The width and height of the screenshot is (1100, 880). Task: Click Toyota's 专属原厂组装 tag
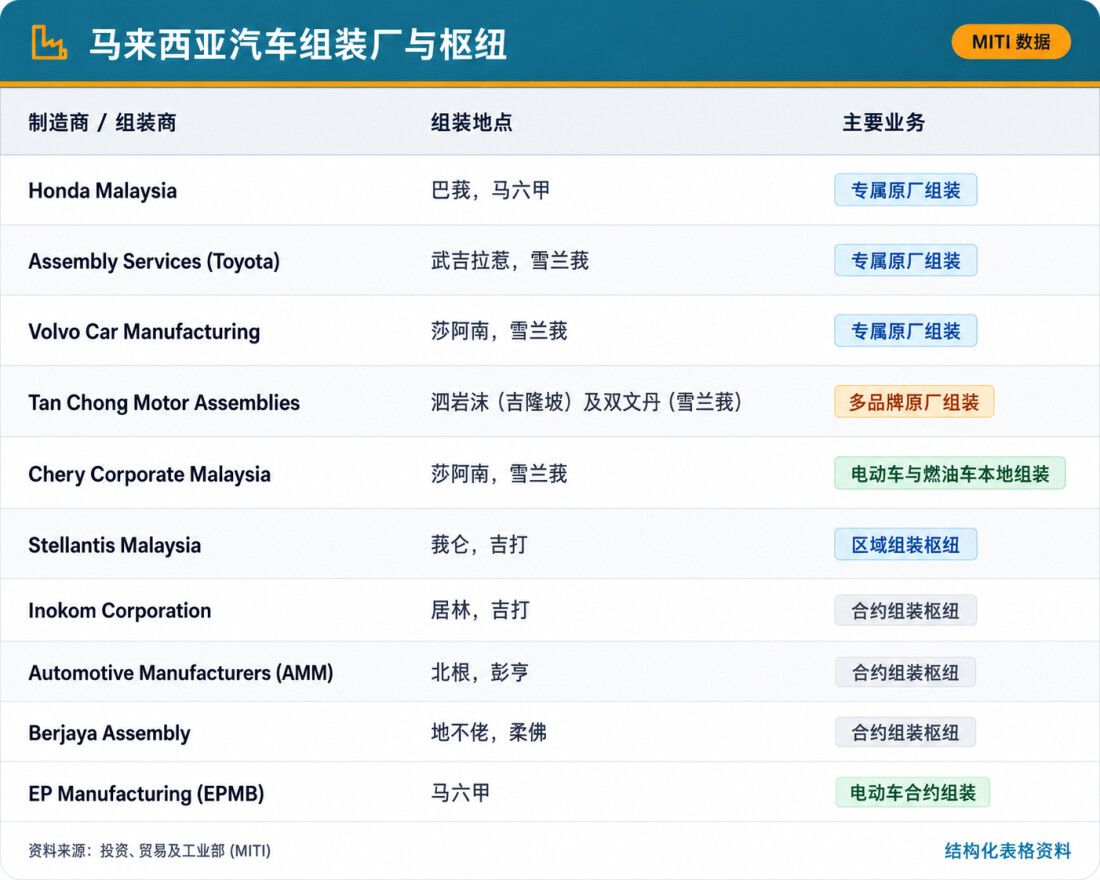point(905,261)
